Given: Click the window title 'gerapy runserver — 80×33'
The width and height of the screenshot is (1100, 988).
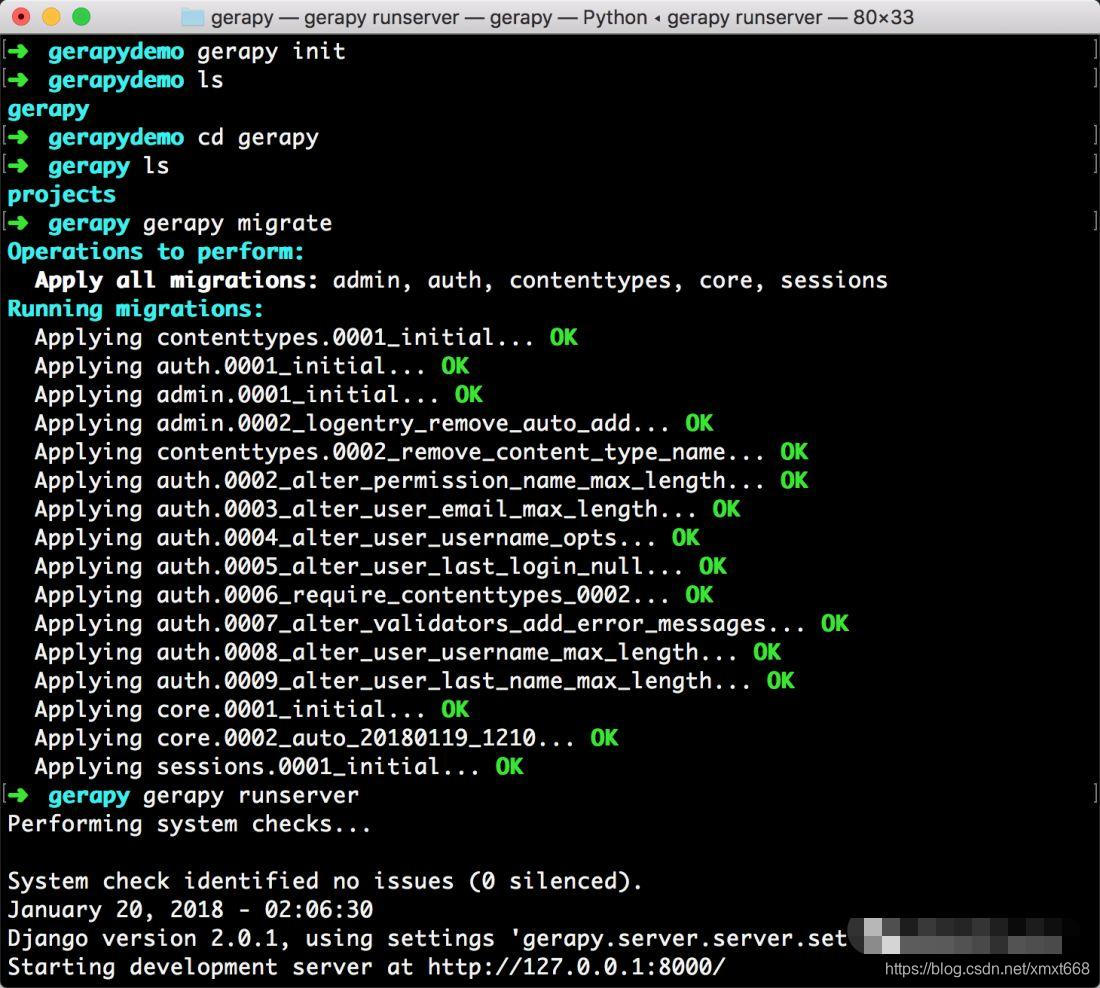Looking at the screenshot, I should click(x=790, y=17).
